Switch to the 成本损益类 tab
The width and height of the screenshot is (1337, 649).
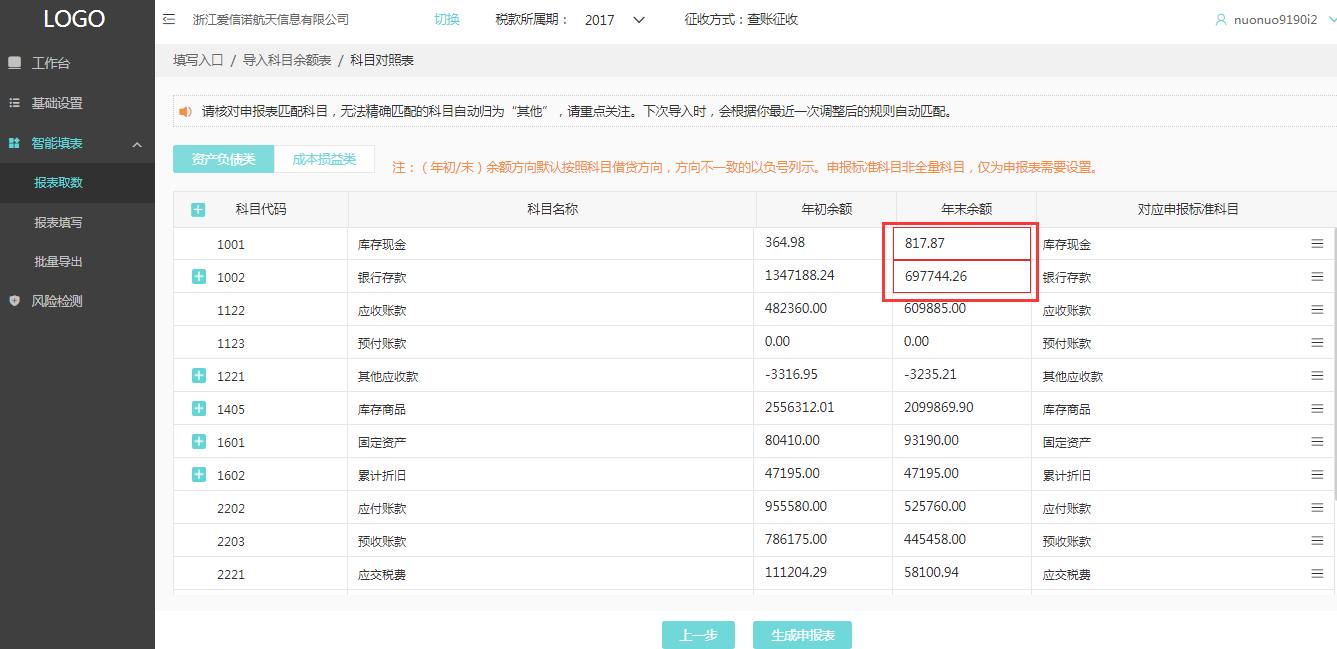(324, 159)
